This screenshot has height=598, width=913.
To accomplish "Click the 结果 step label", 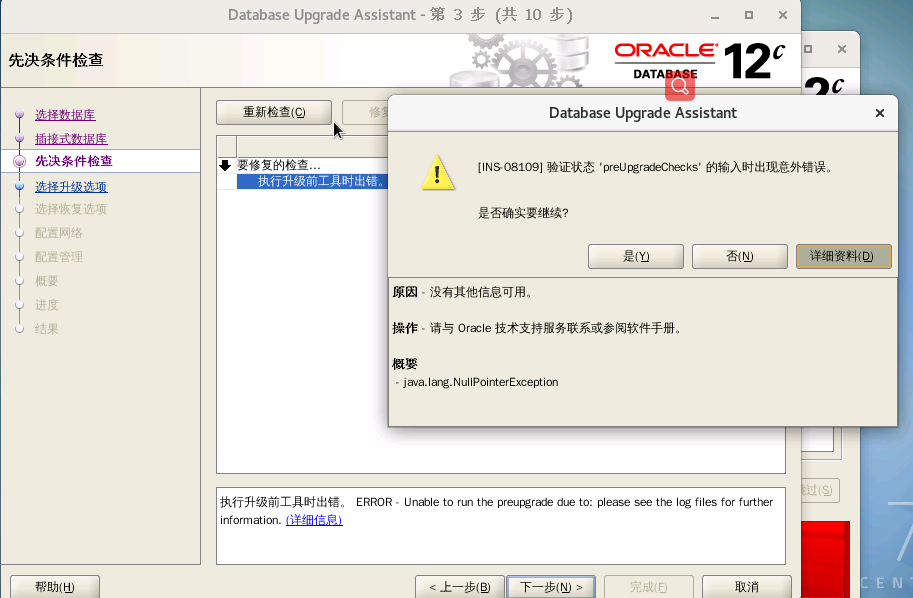I will click(47, 328).
